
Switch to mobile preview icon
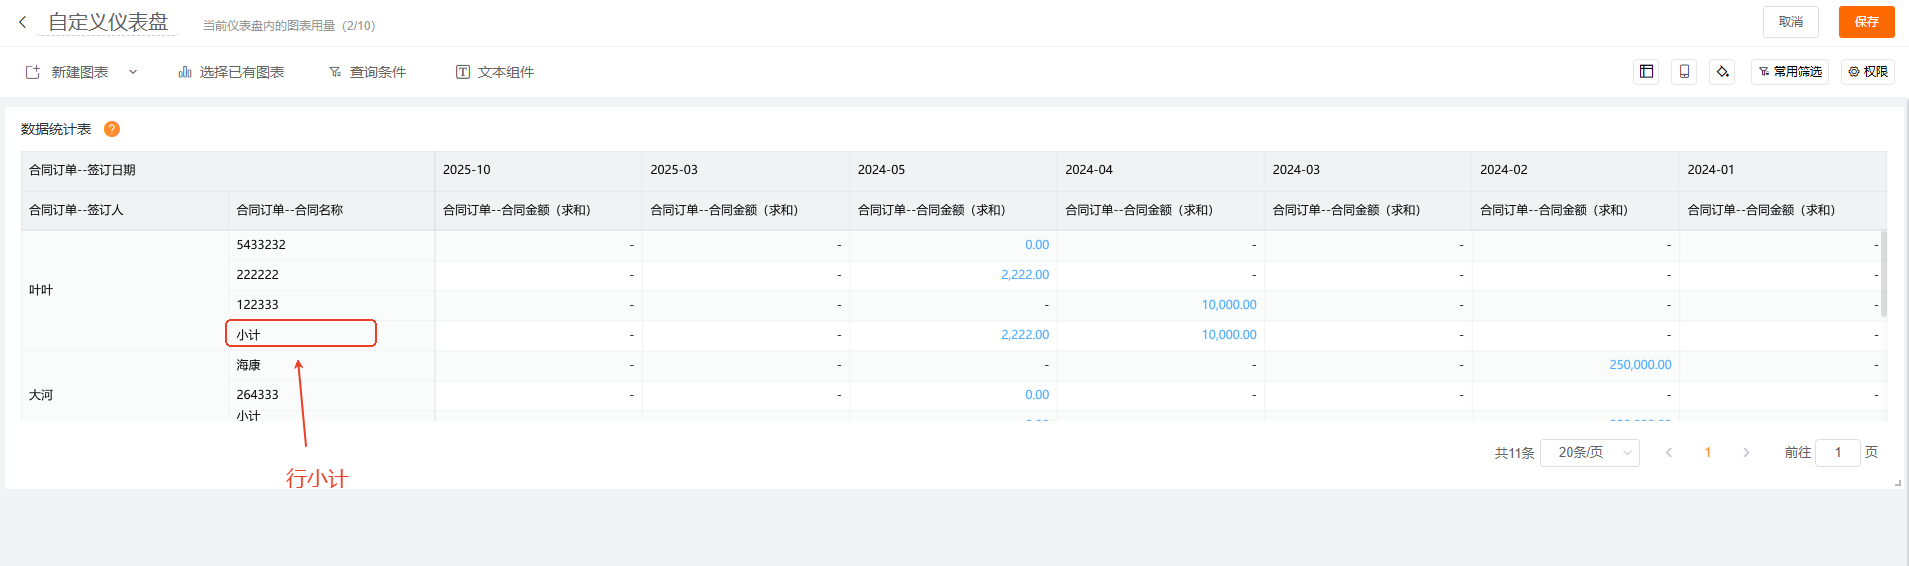[x=1684, y=72]
